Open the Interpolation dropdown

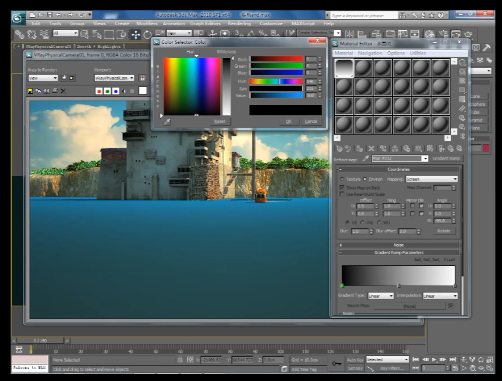click(440, 296)
